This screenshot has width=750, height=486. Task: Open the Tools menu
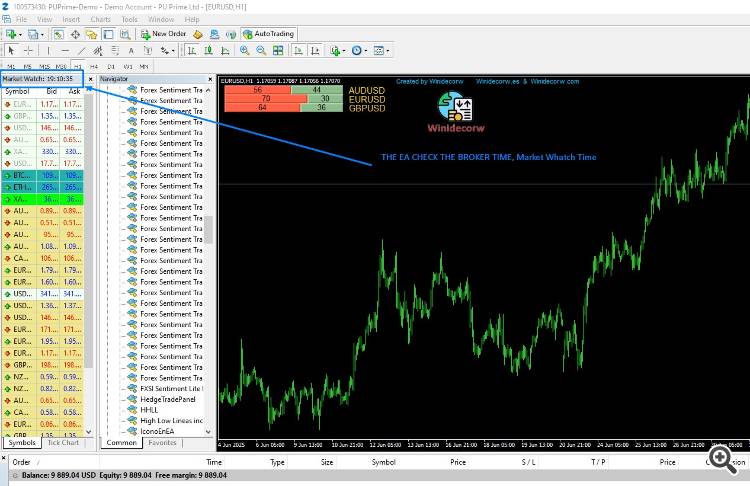click(x=129, y=20)
